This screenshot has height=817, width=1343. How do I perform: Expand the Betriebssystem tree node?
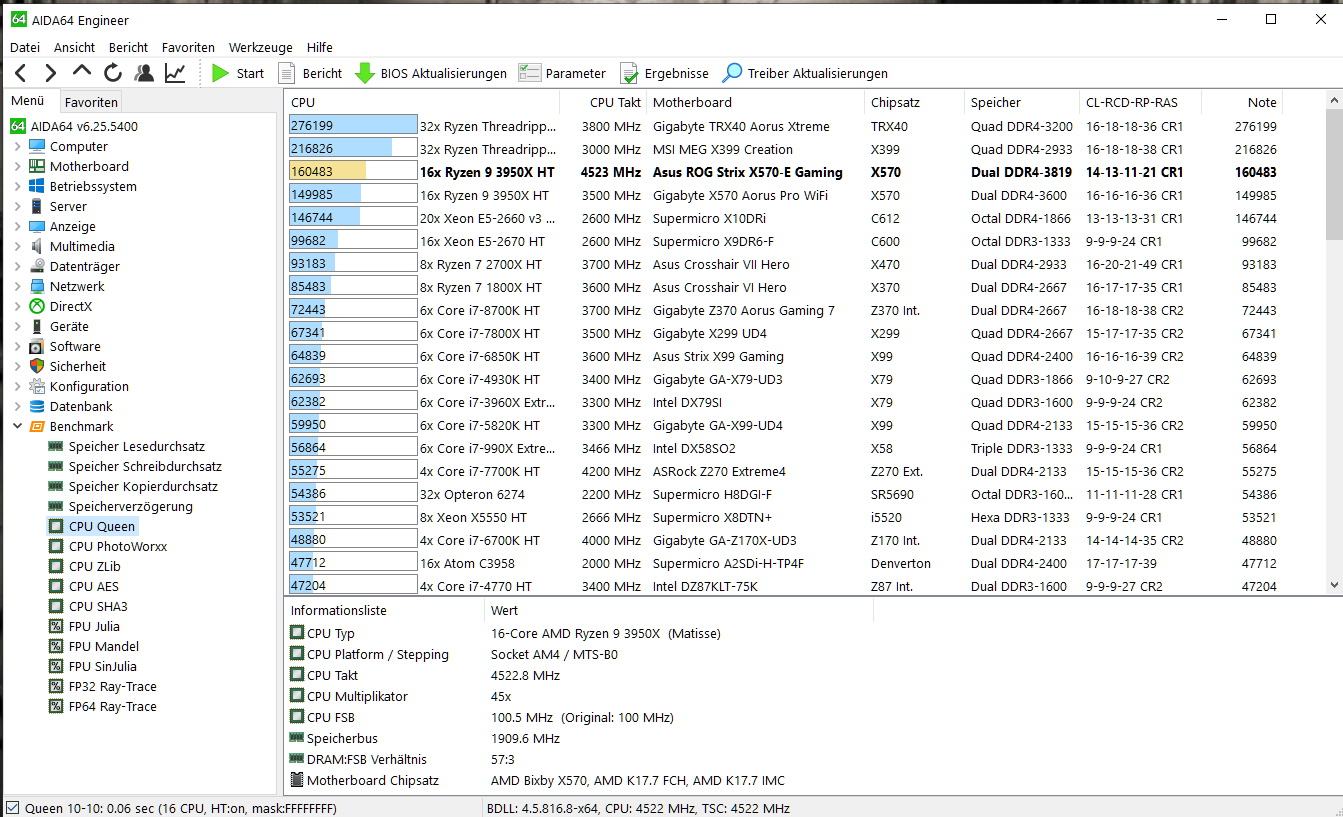click(x=17, y=186)
